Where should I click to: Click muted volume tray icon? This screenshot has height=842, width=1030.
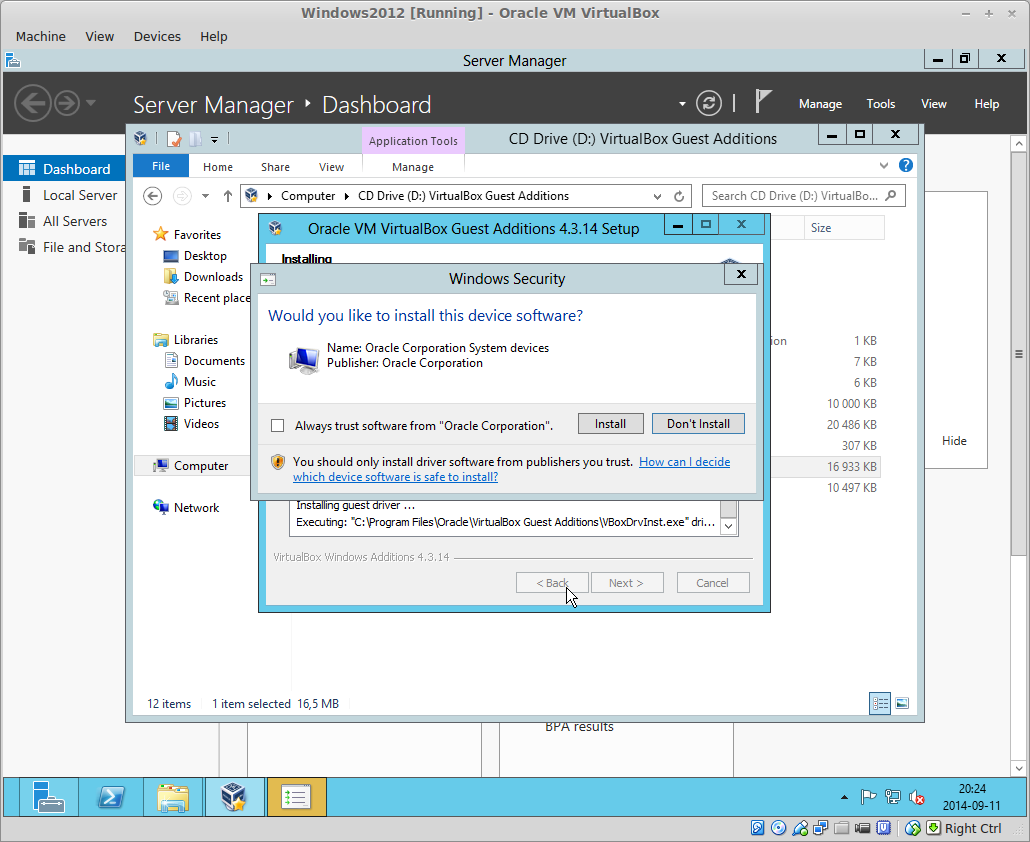pos(916,797)
